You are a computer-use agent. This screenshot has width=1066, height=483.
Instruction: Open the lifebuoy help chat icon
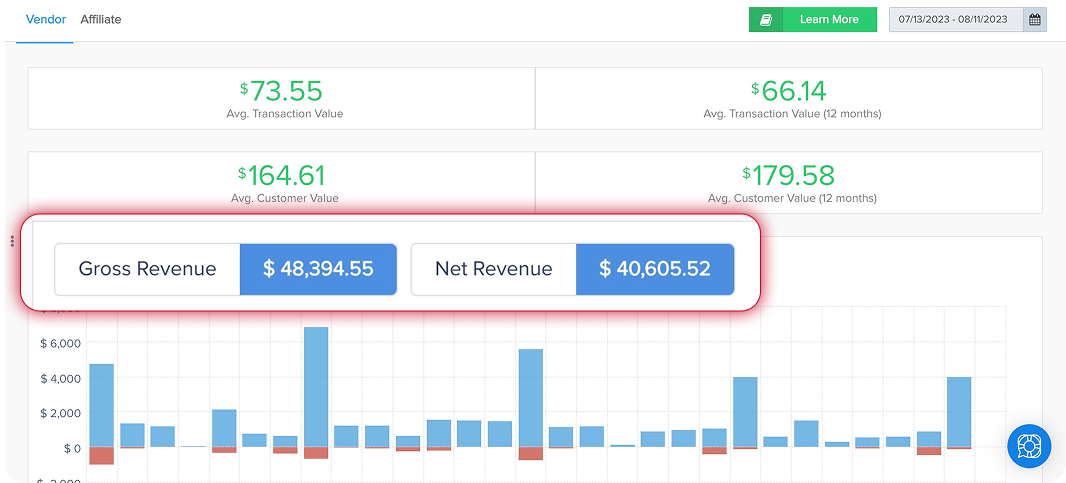point(1028,444)
